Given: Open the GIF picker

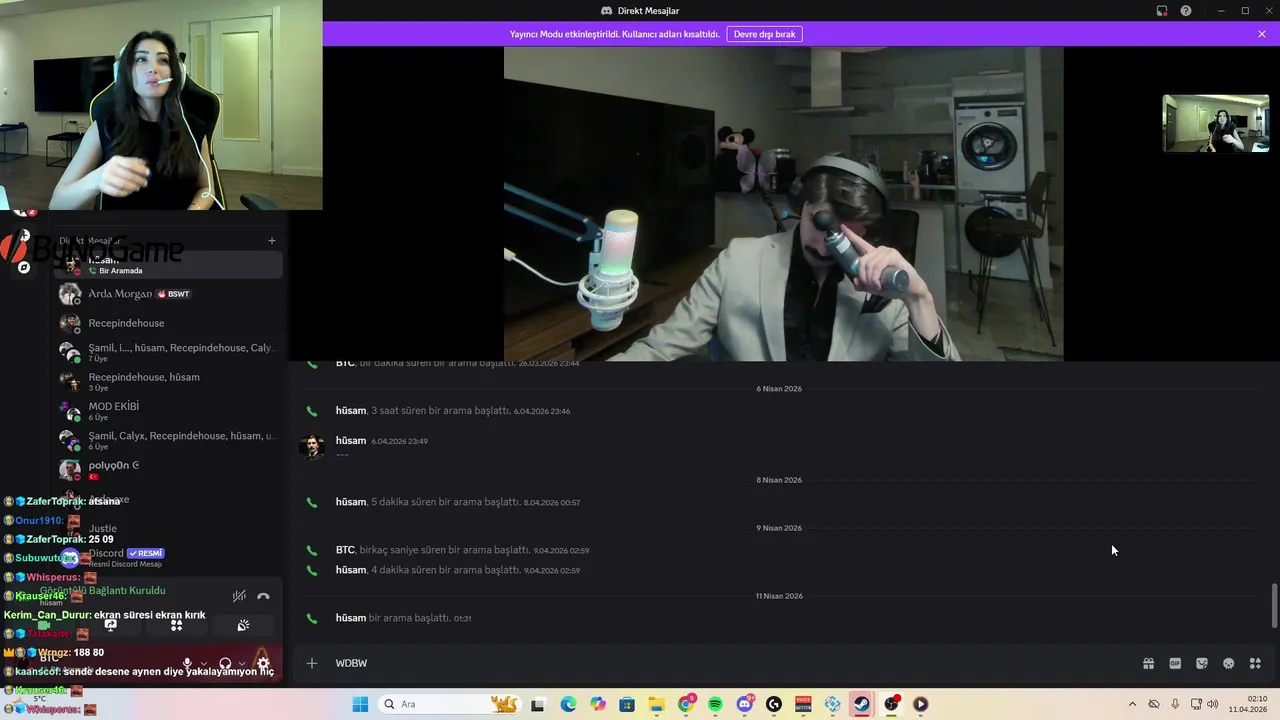Looking at the screenshot, I should (1175, 663).
